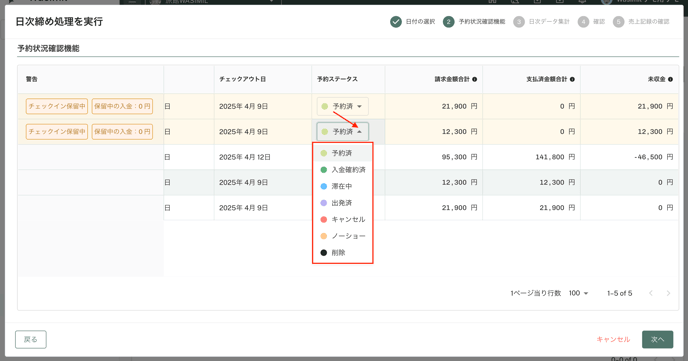This screenshot has height=361, width=688.
Task: Select 予約済 from the status list
Action: (342, 153)
